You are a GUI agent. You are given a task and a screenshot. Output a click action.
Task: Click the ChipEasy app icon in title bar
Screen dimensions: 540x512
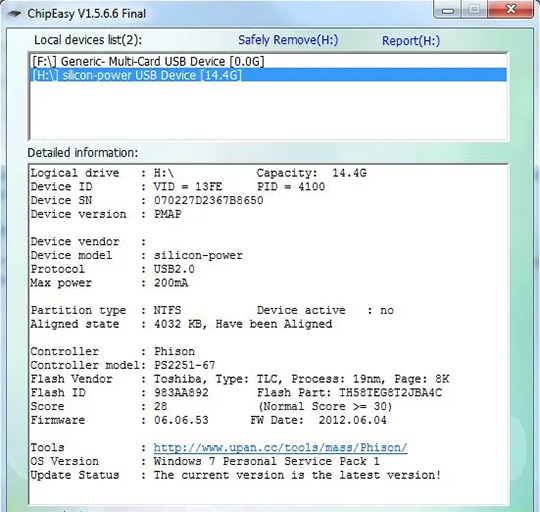[x=14, y=14]
